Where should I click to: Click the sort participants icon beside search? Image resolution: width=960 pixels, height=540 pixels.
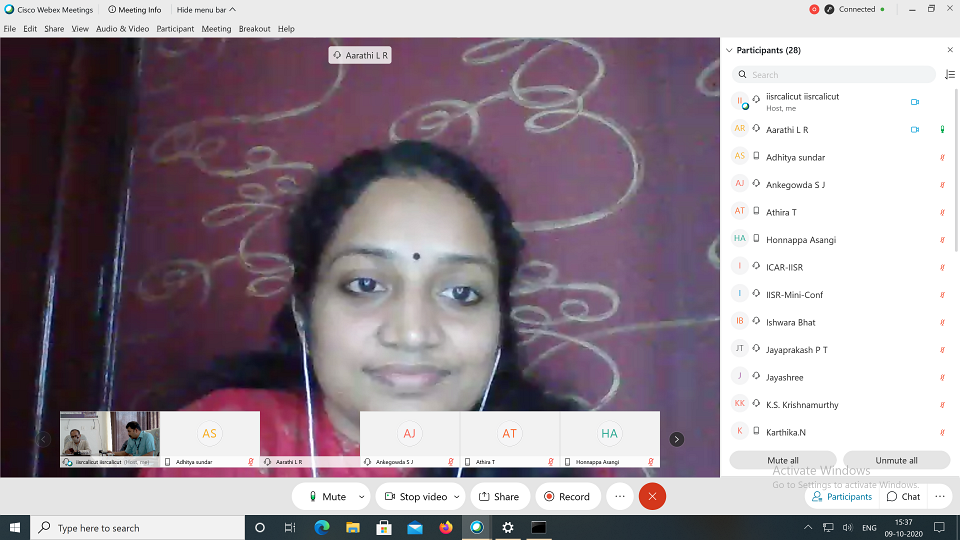click(949, 75)
